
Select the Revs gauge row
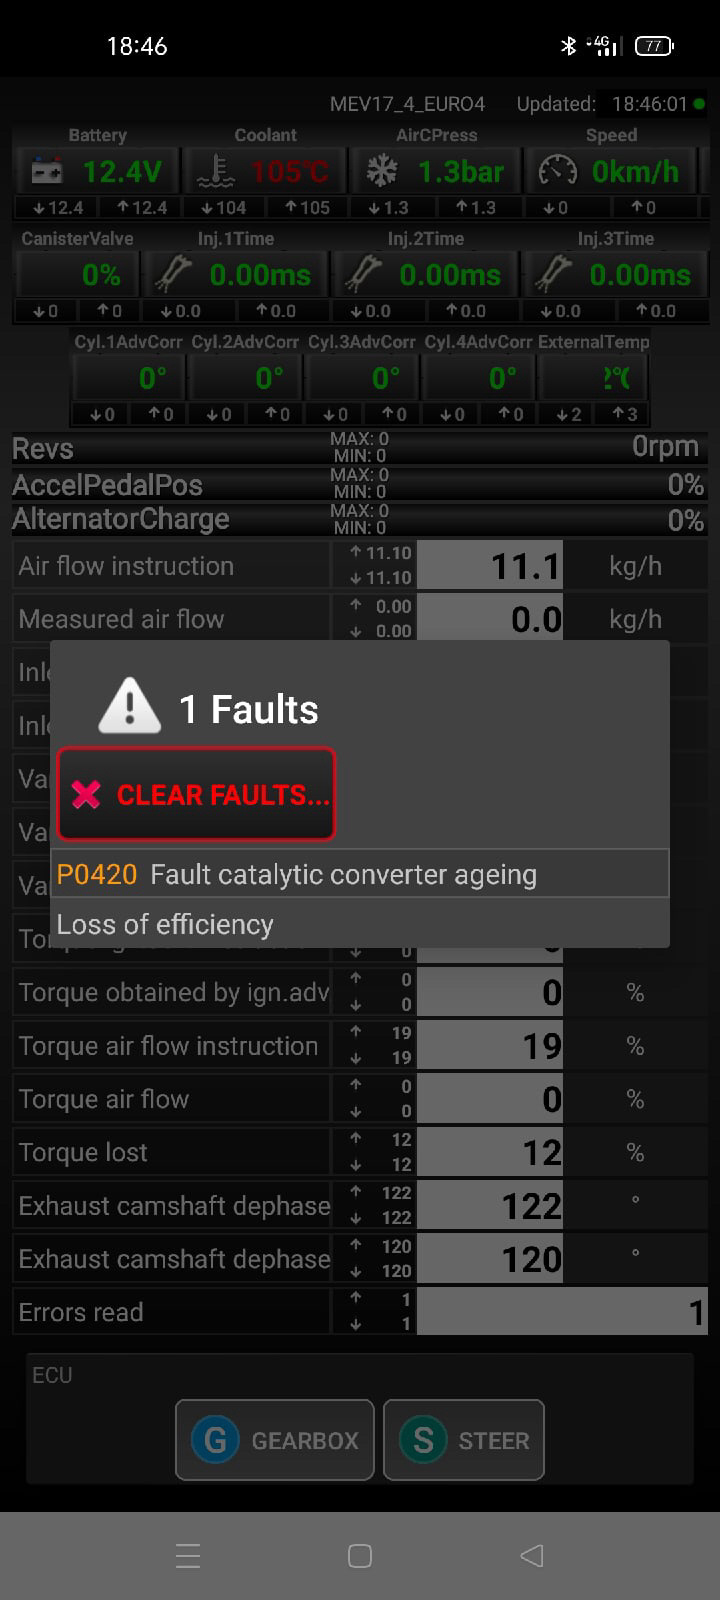pos(360,447)
